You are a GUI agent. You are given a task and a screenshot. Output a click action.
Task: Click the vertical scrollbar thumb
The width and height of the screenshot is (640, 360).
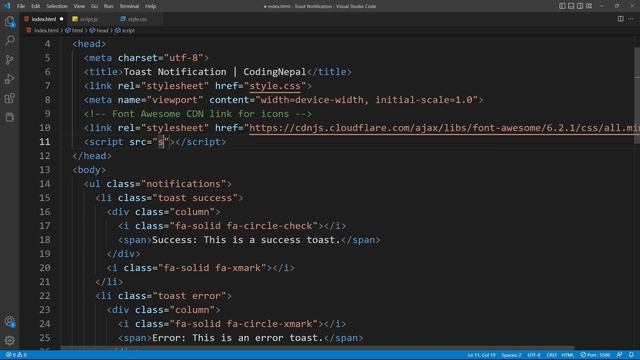[637, 96]
